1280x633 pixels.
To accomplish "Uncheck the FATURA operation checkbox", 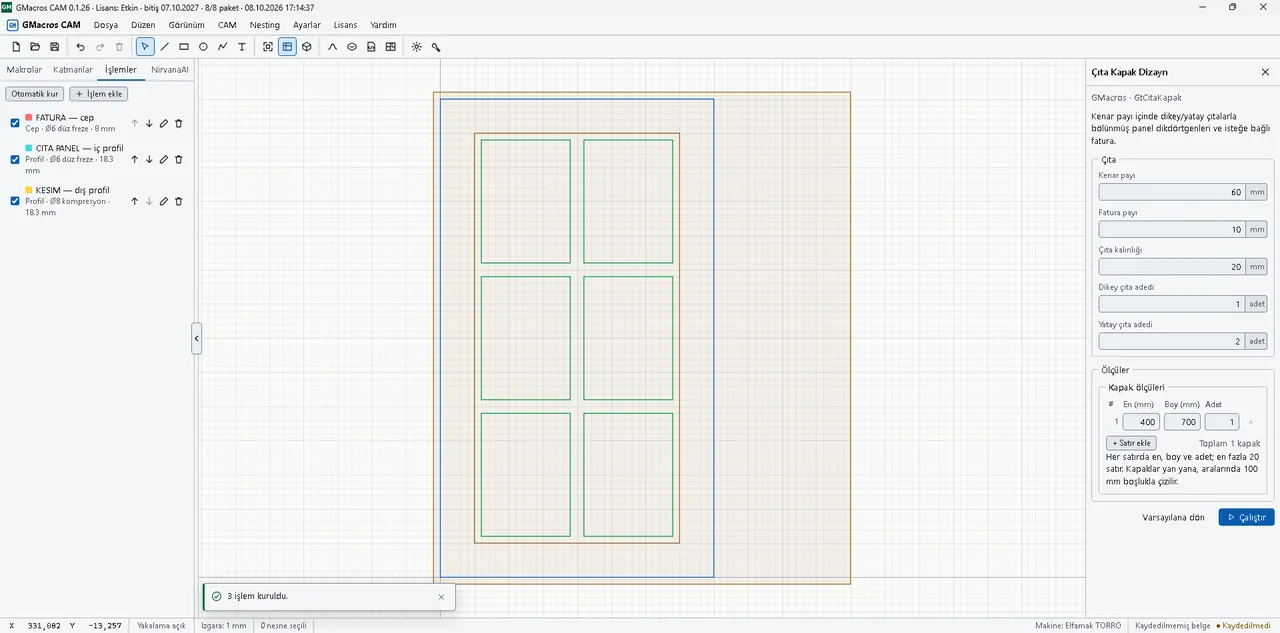I will coord(15,123).
